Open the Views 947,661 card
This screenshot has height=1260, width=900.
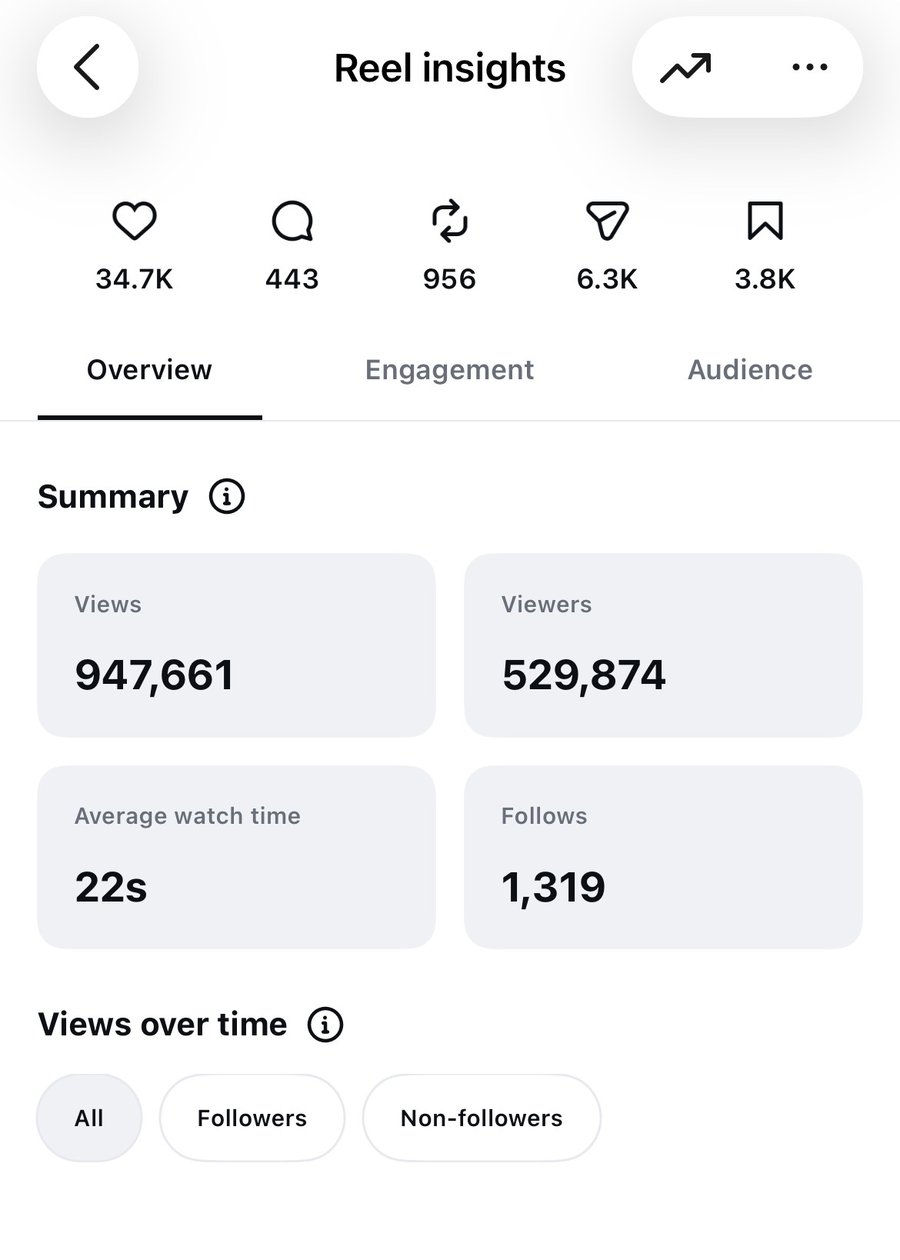point(236,646)
